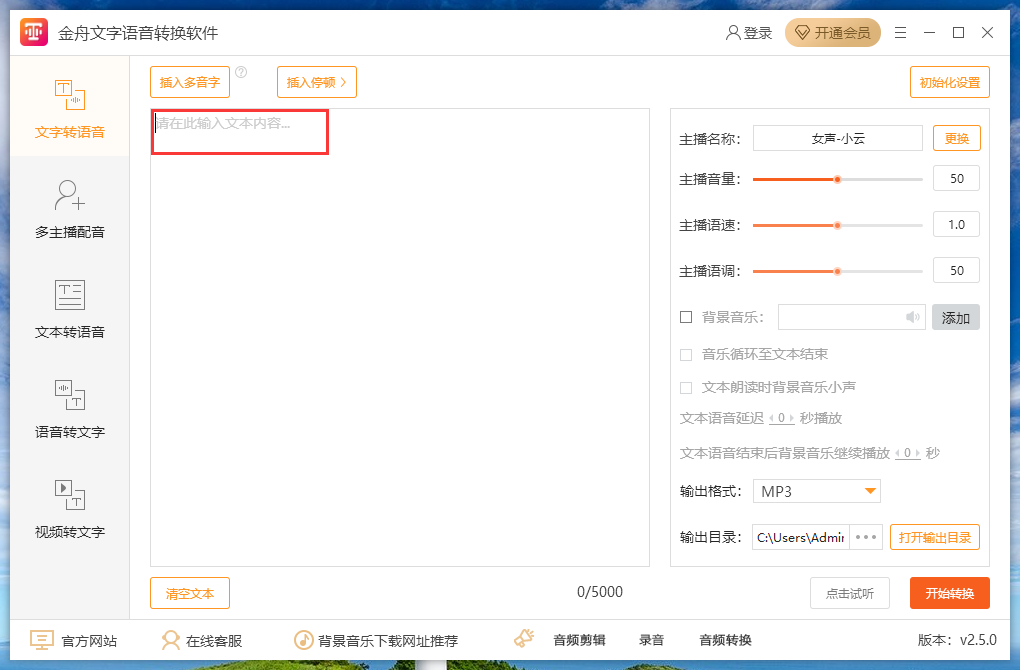Click the 主播名称 field showing 女声-小云
Screen dimensions: 1020x670
tap(838, 138)
